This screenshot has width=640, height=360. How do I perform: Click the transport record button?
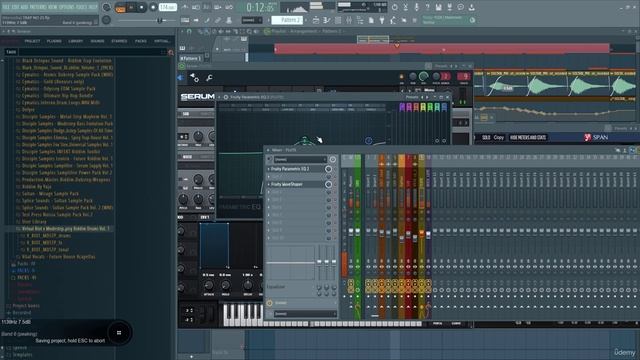pos(153,7)
